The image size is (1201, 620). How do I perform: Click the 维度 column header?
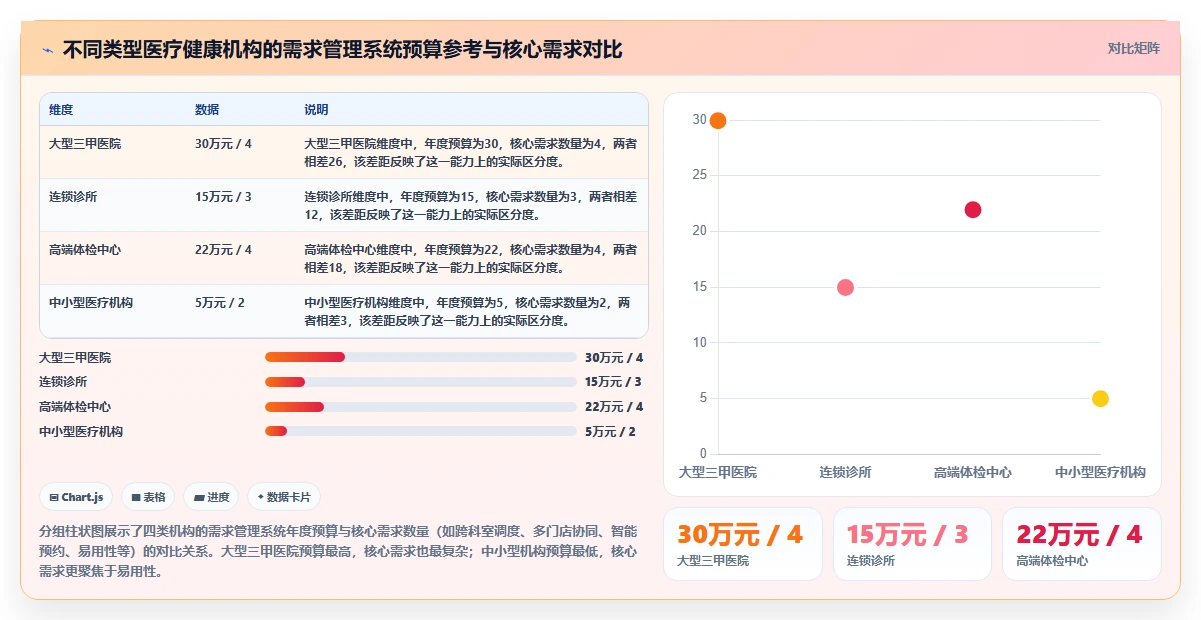coord(61,110)
